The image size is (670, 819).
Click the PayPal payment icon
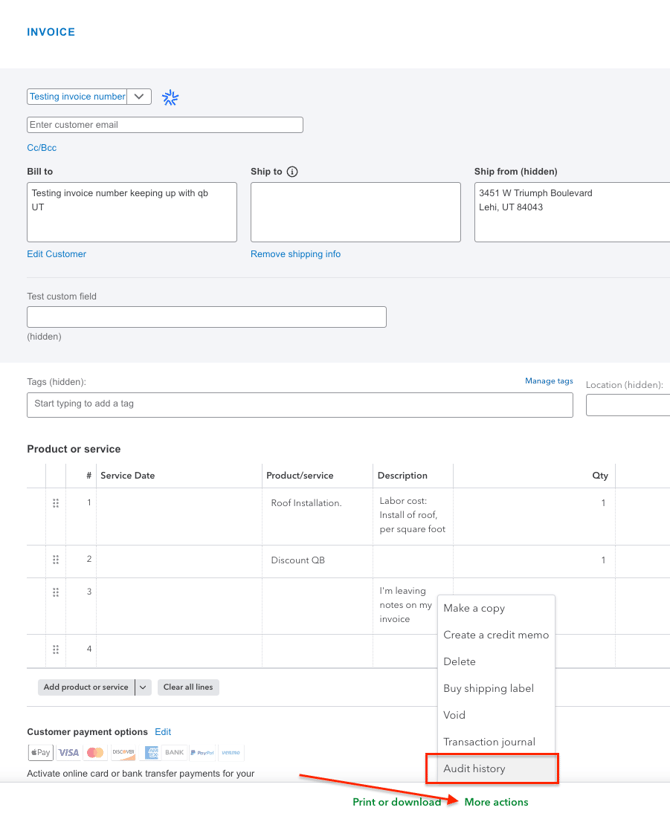click(x=203, y=752)
